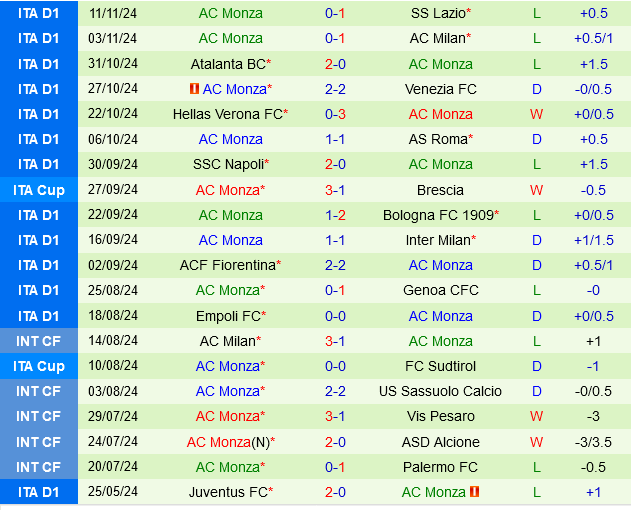Open the ASD Alcione team link
The image size is (631, 510).
click(x=440, y=442)
